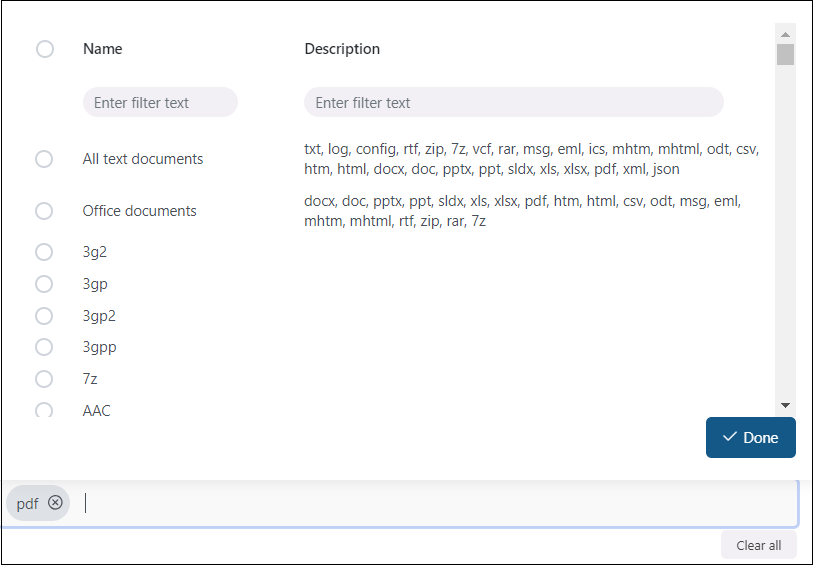Click the Description column header
This screenshot has height=565, width=813.
[x=342, y=49]
